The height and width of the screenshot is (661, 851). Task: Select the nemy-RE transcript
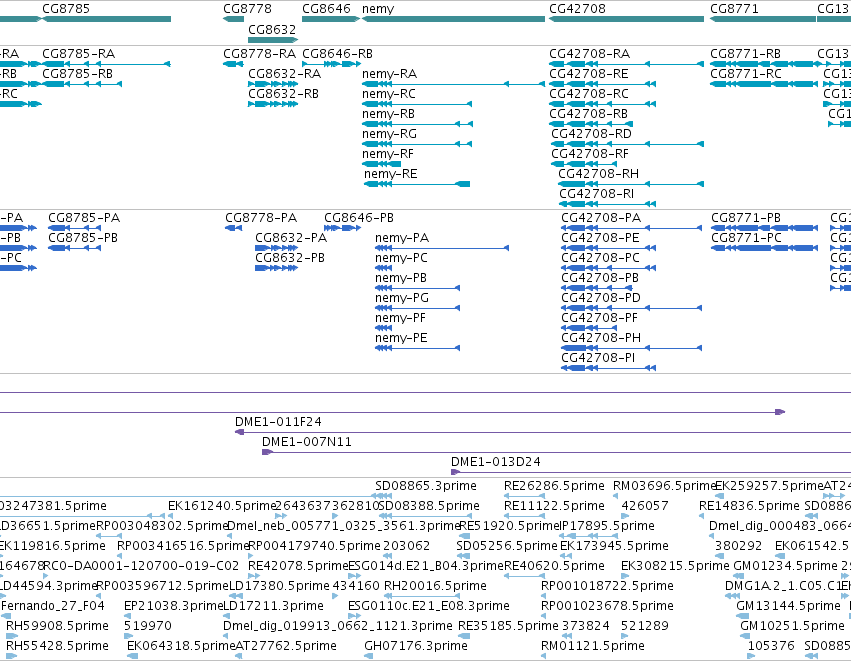pos(417,184)
